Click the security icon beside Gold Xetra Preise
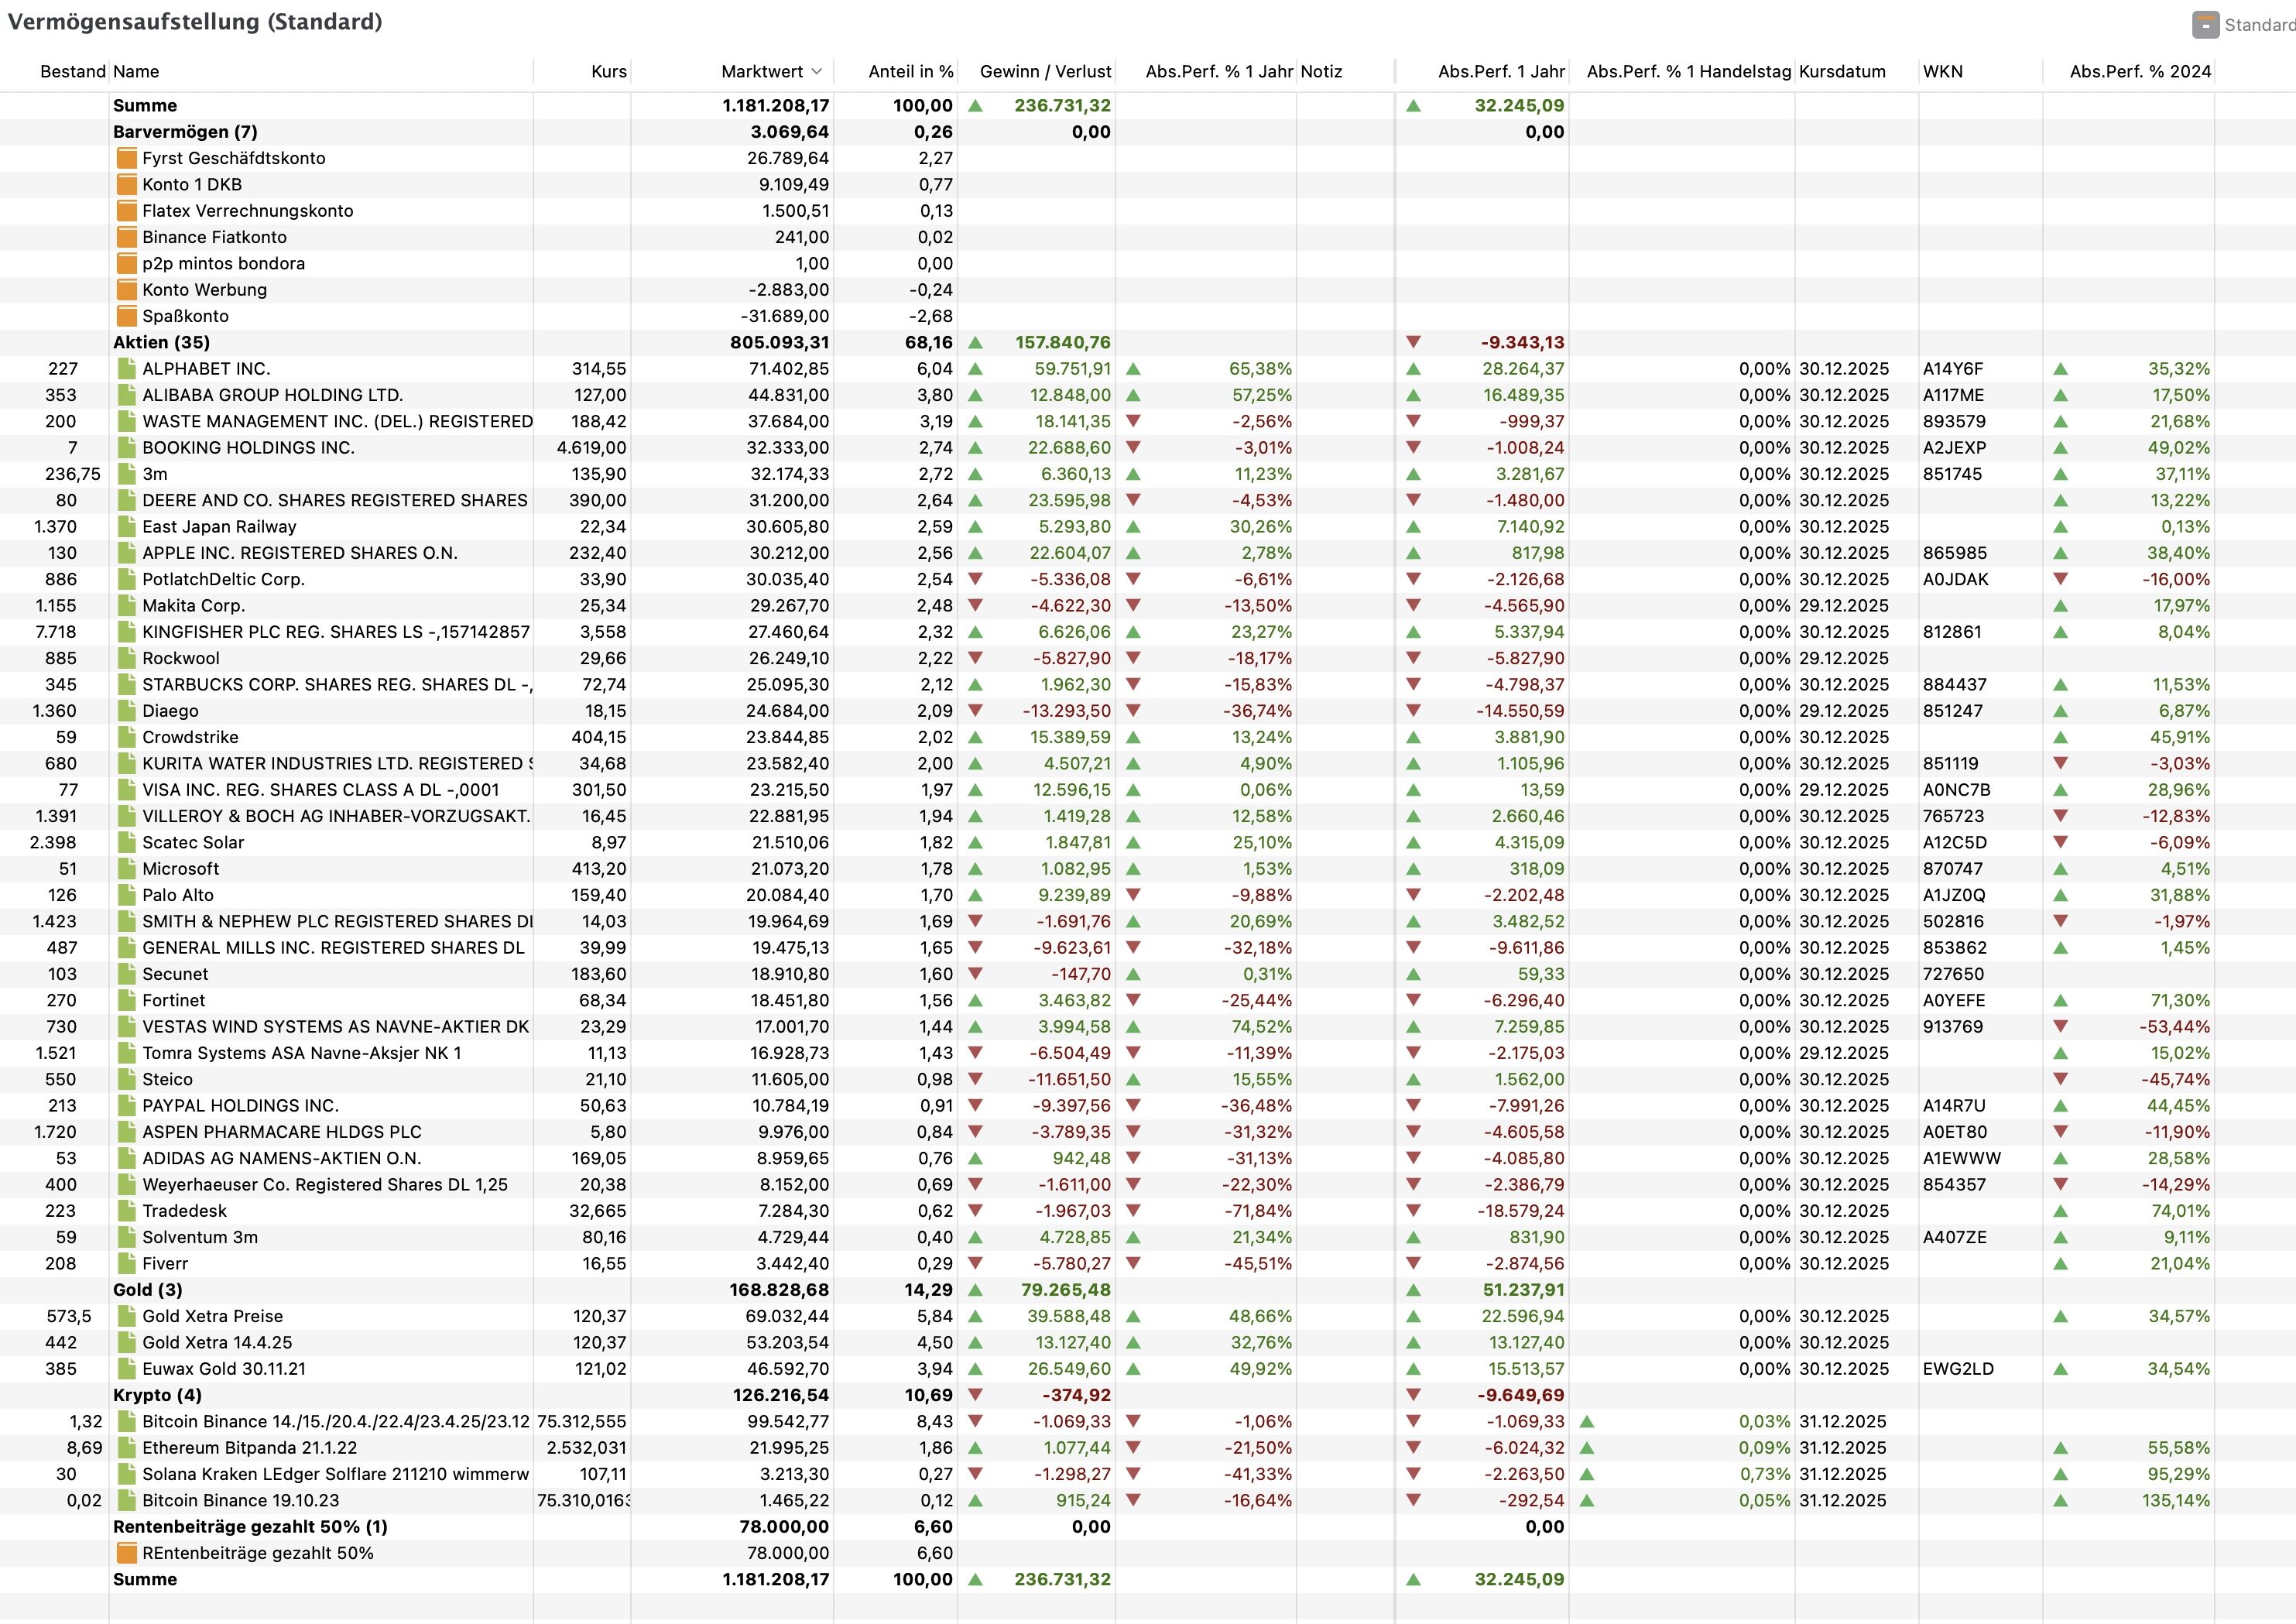2296x1624 pixels. pyautogui.click(x=126, y=1316)
